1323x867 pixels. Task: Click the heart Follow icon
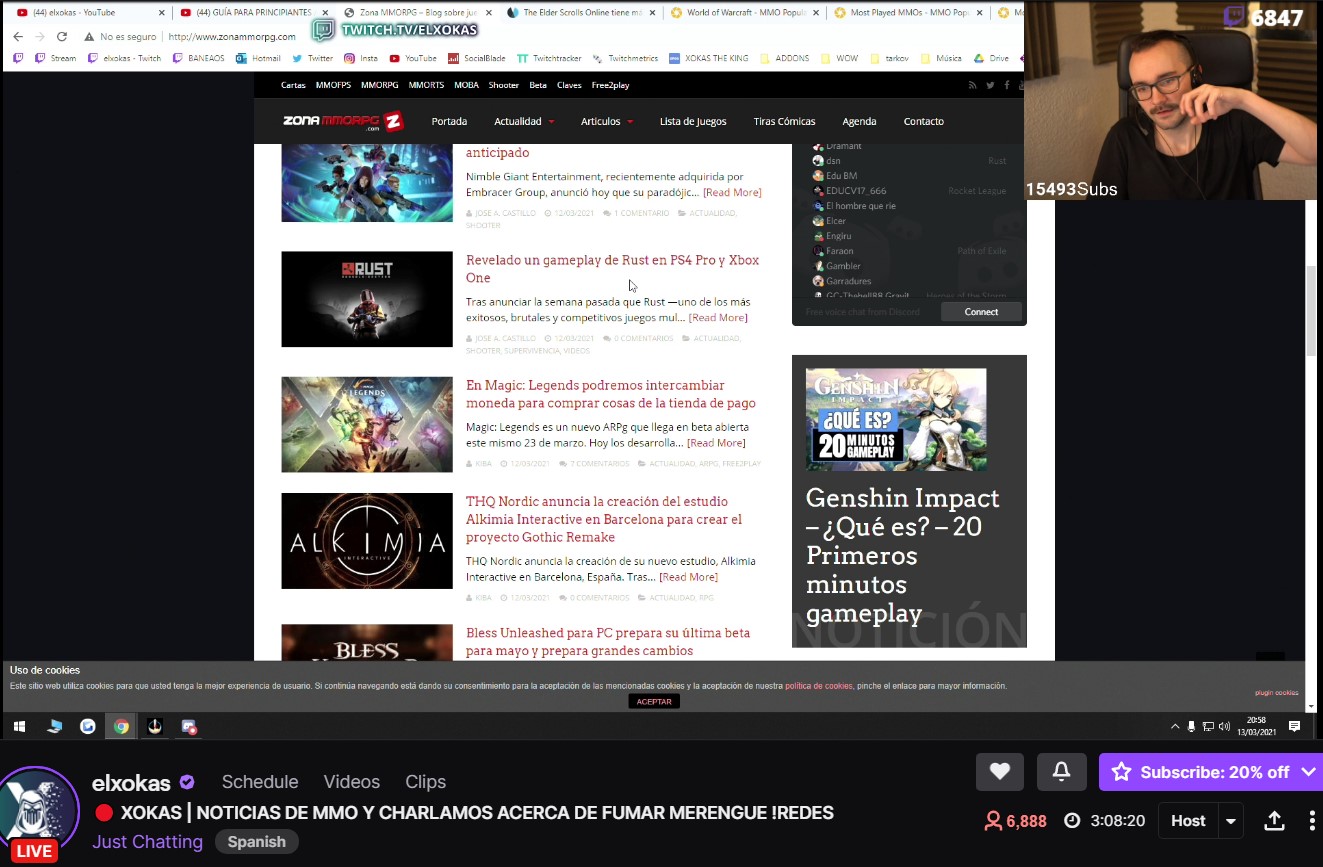pyautogui.click(x=999, y=771)
